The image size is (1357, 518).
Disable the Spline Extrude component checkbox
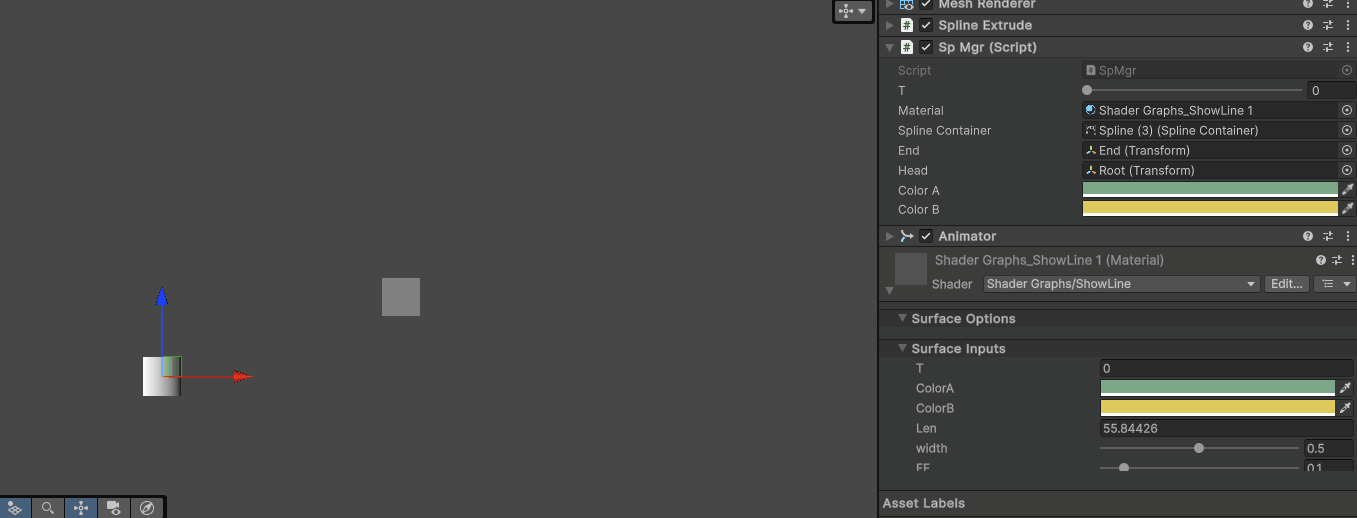(x=926, y=25)
